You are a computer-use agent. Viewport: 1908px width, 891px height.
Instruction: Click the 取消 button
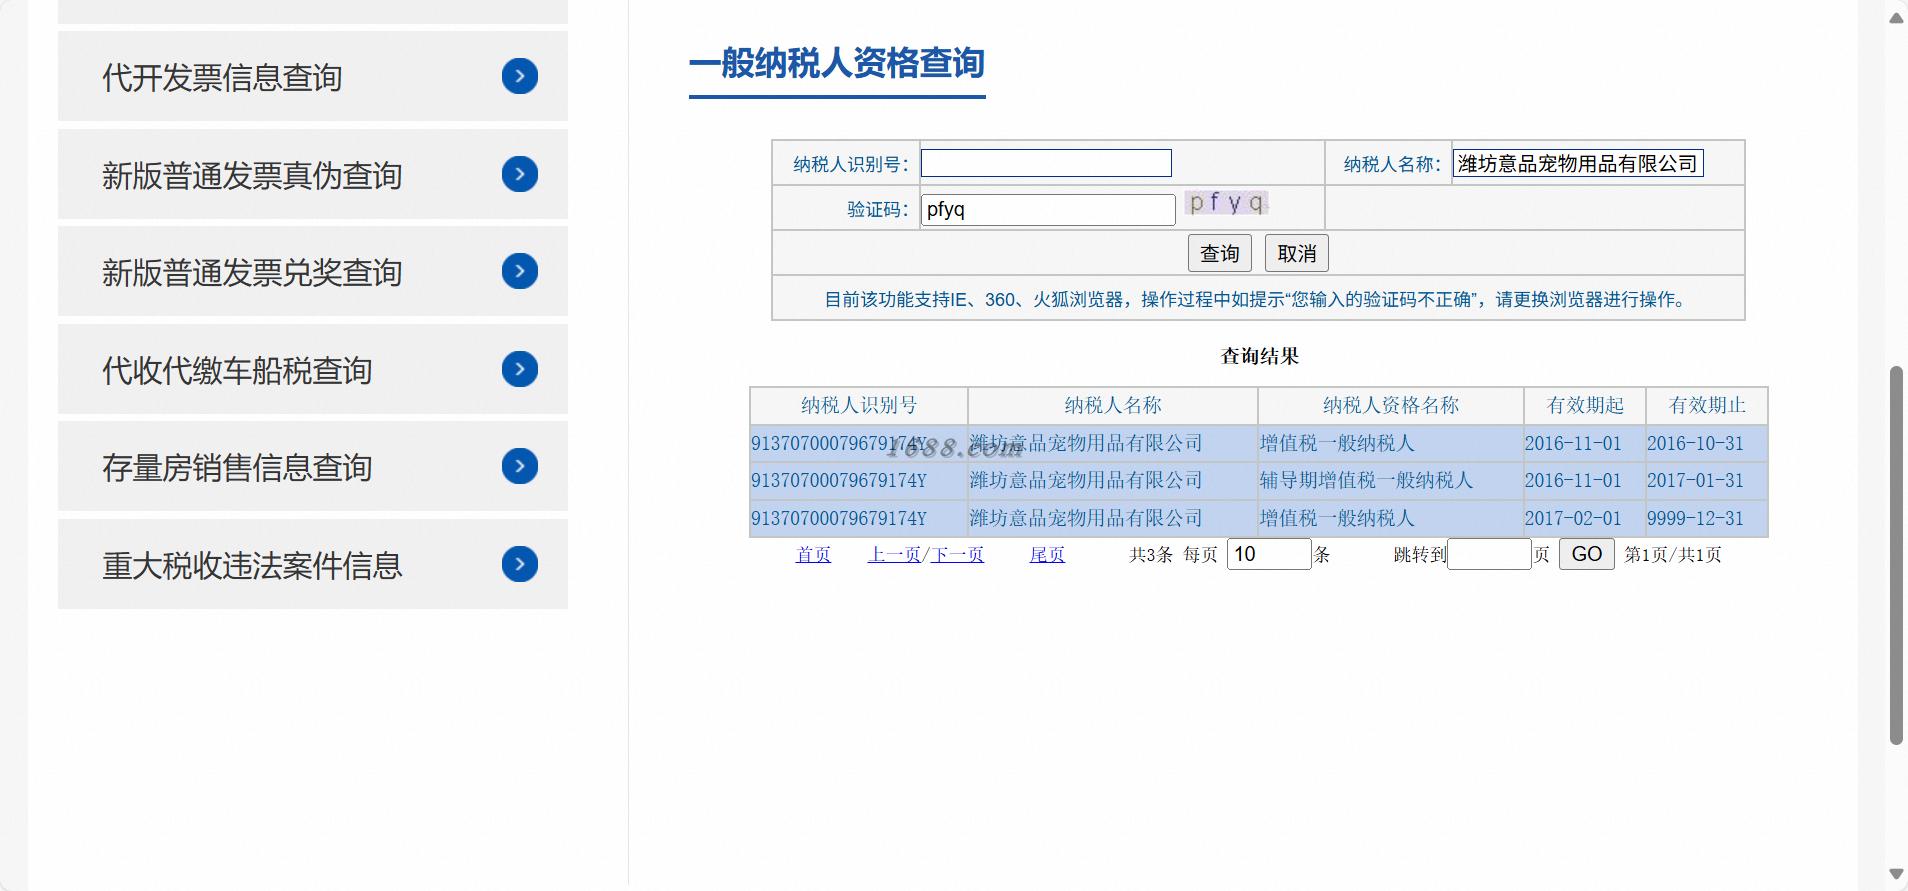pyautogui.click(x=1297, y=253)
